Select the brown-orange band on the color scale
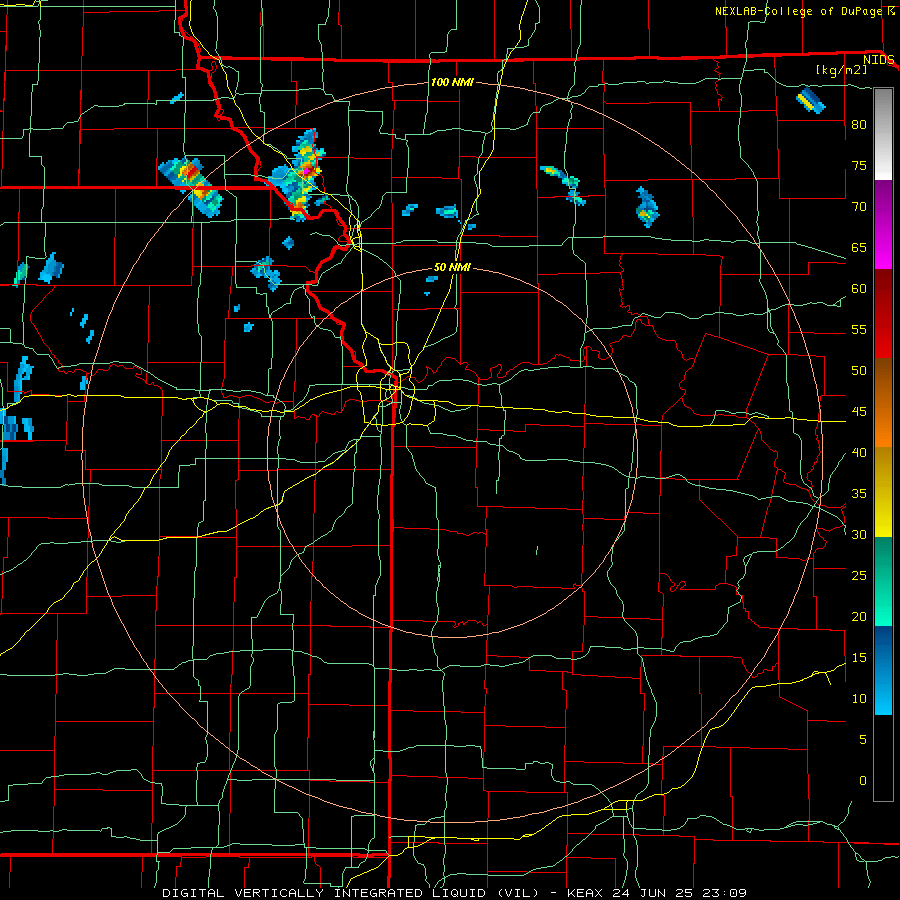 (883, 402)
